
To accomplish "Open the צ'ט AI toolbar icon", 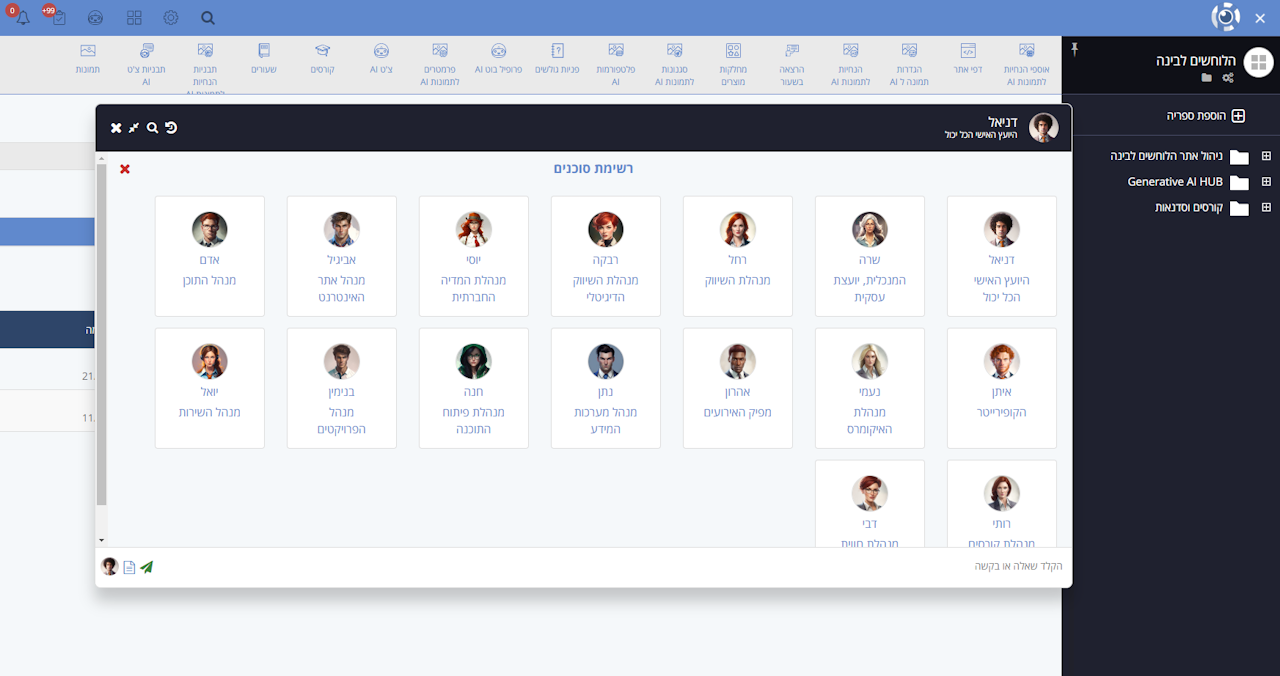I will click(x=381, y=59).
